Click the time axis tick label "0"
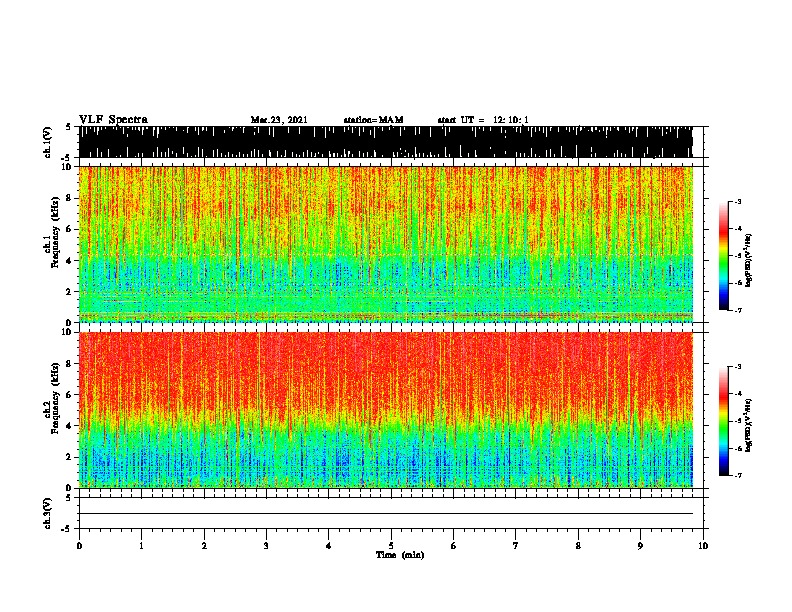This screenshot has width=792, height=612. 79,546
